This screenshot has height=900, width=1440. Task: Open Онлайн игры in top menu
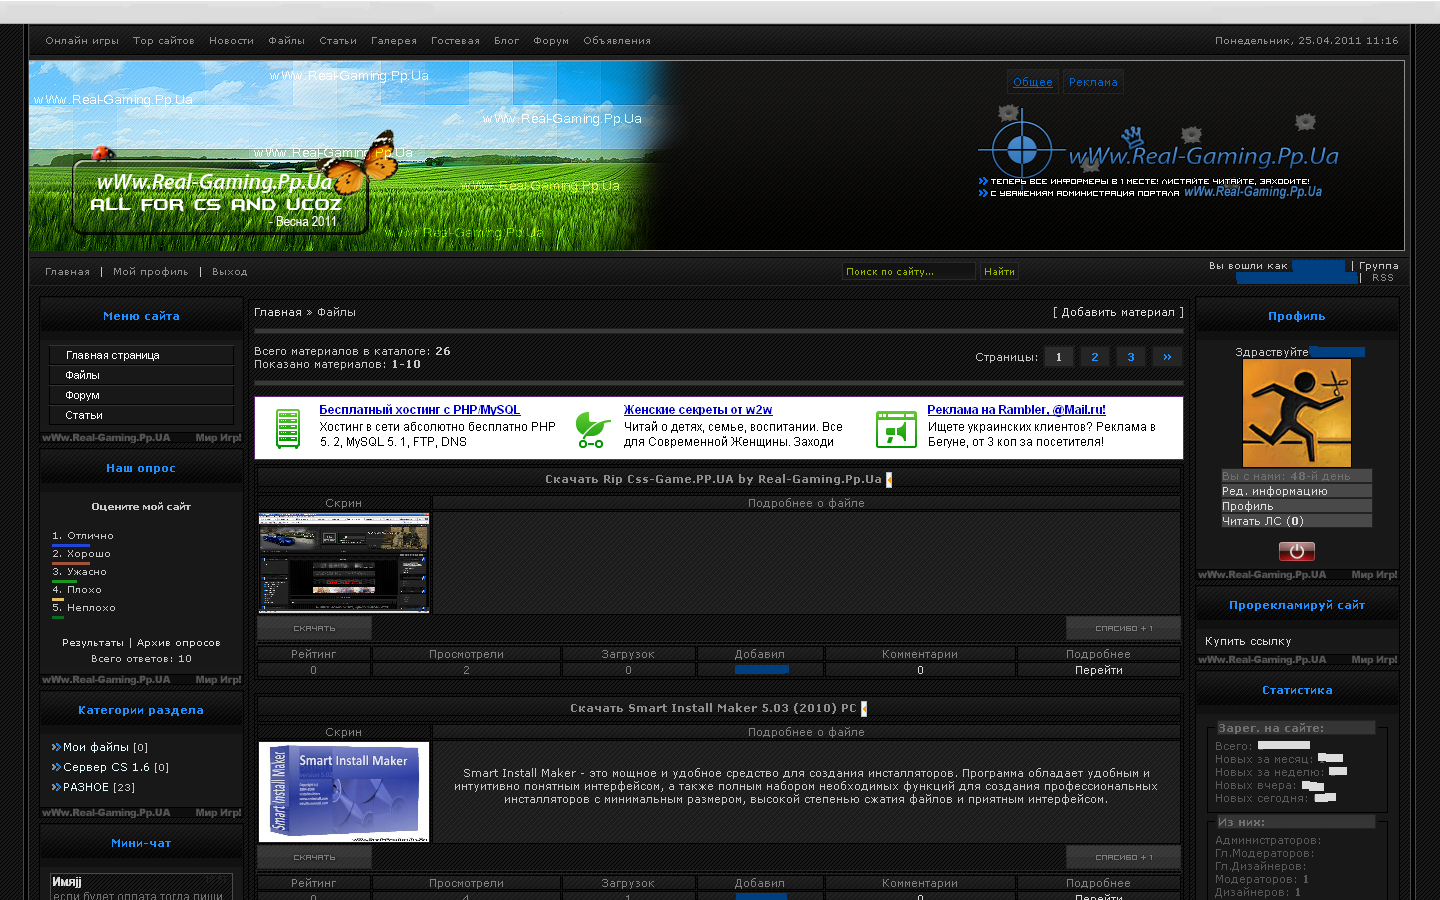(82, 41)
